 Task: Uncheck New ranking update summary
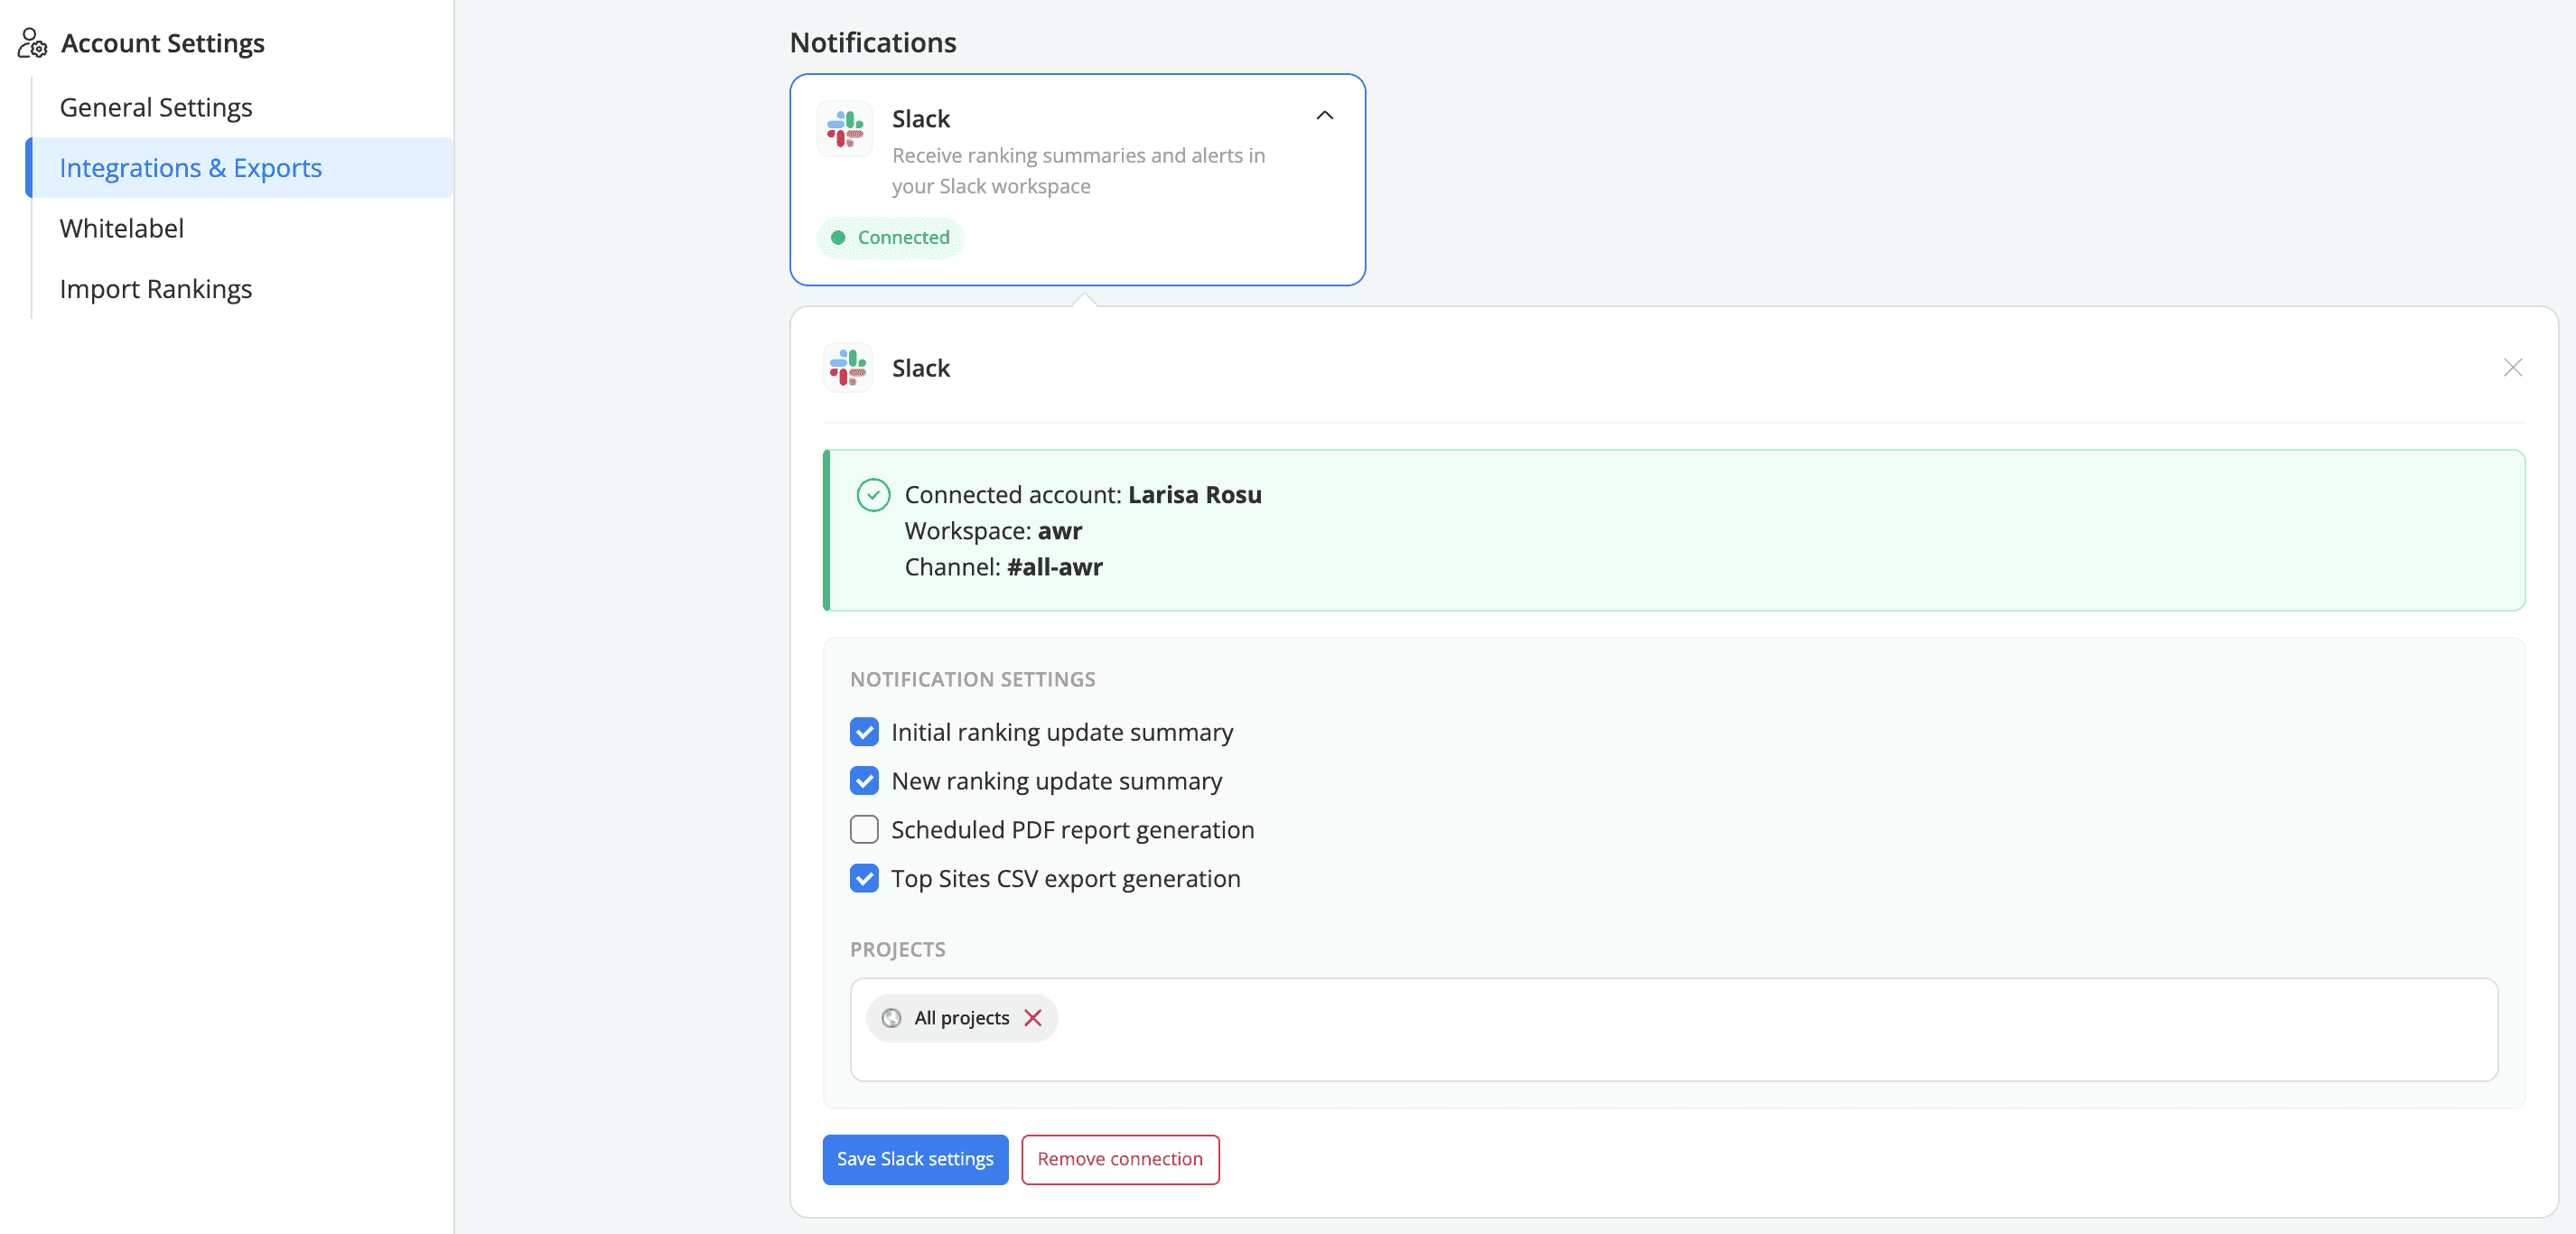click(x=864, y=781)
